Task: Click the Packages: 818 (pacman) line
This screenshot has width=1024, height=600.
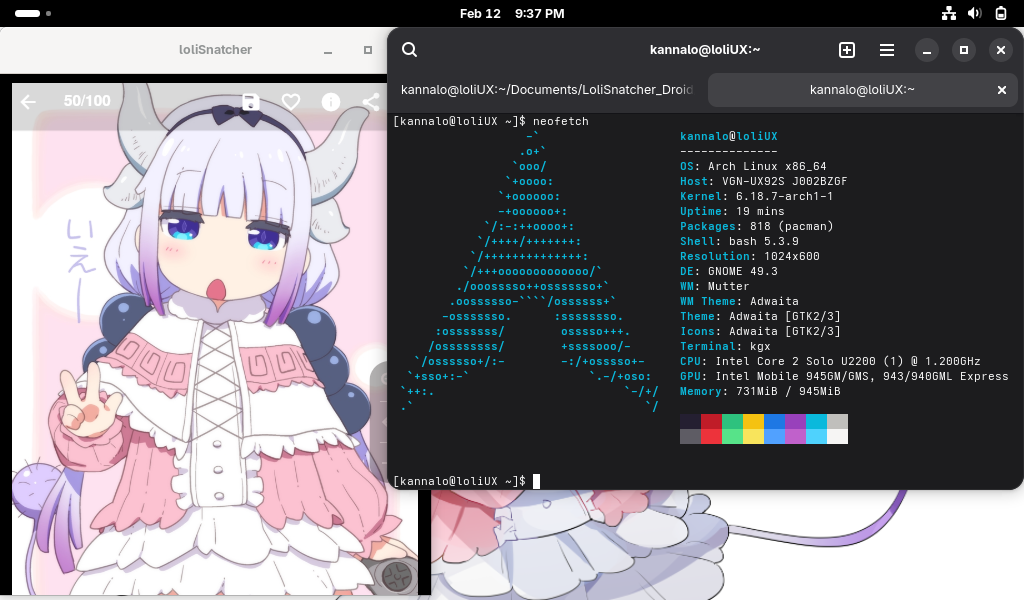Action: coord(756,226)
